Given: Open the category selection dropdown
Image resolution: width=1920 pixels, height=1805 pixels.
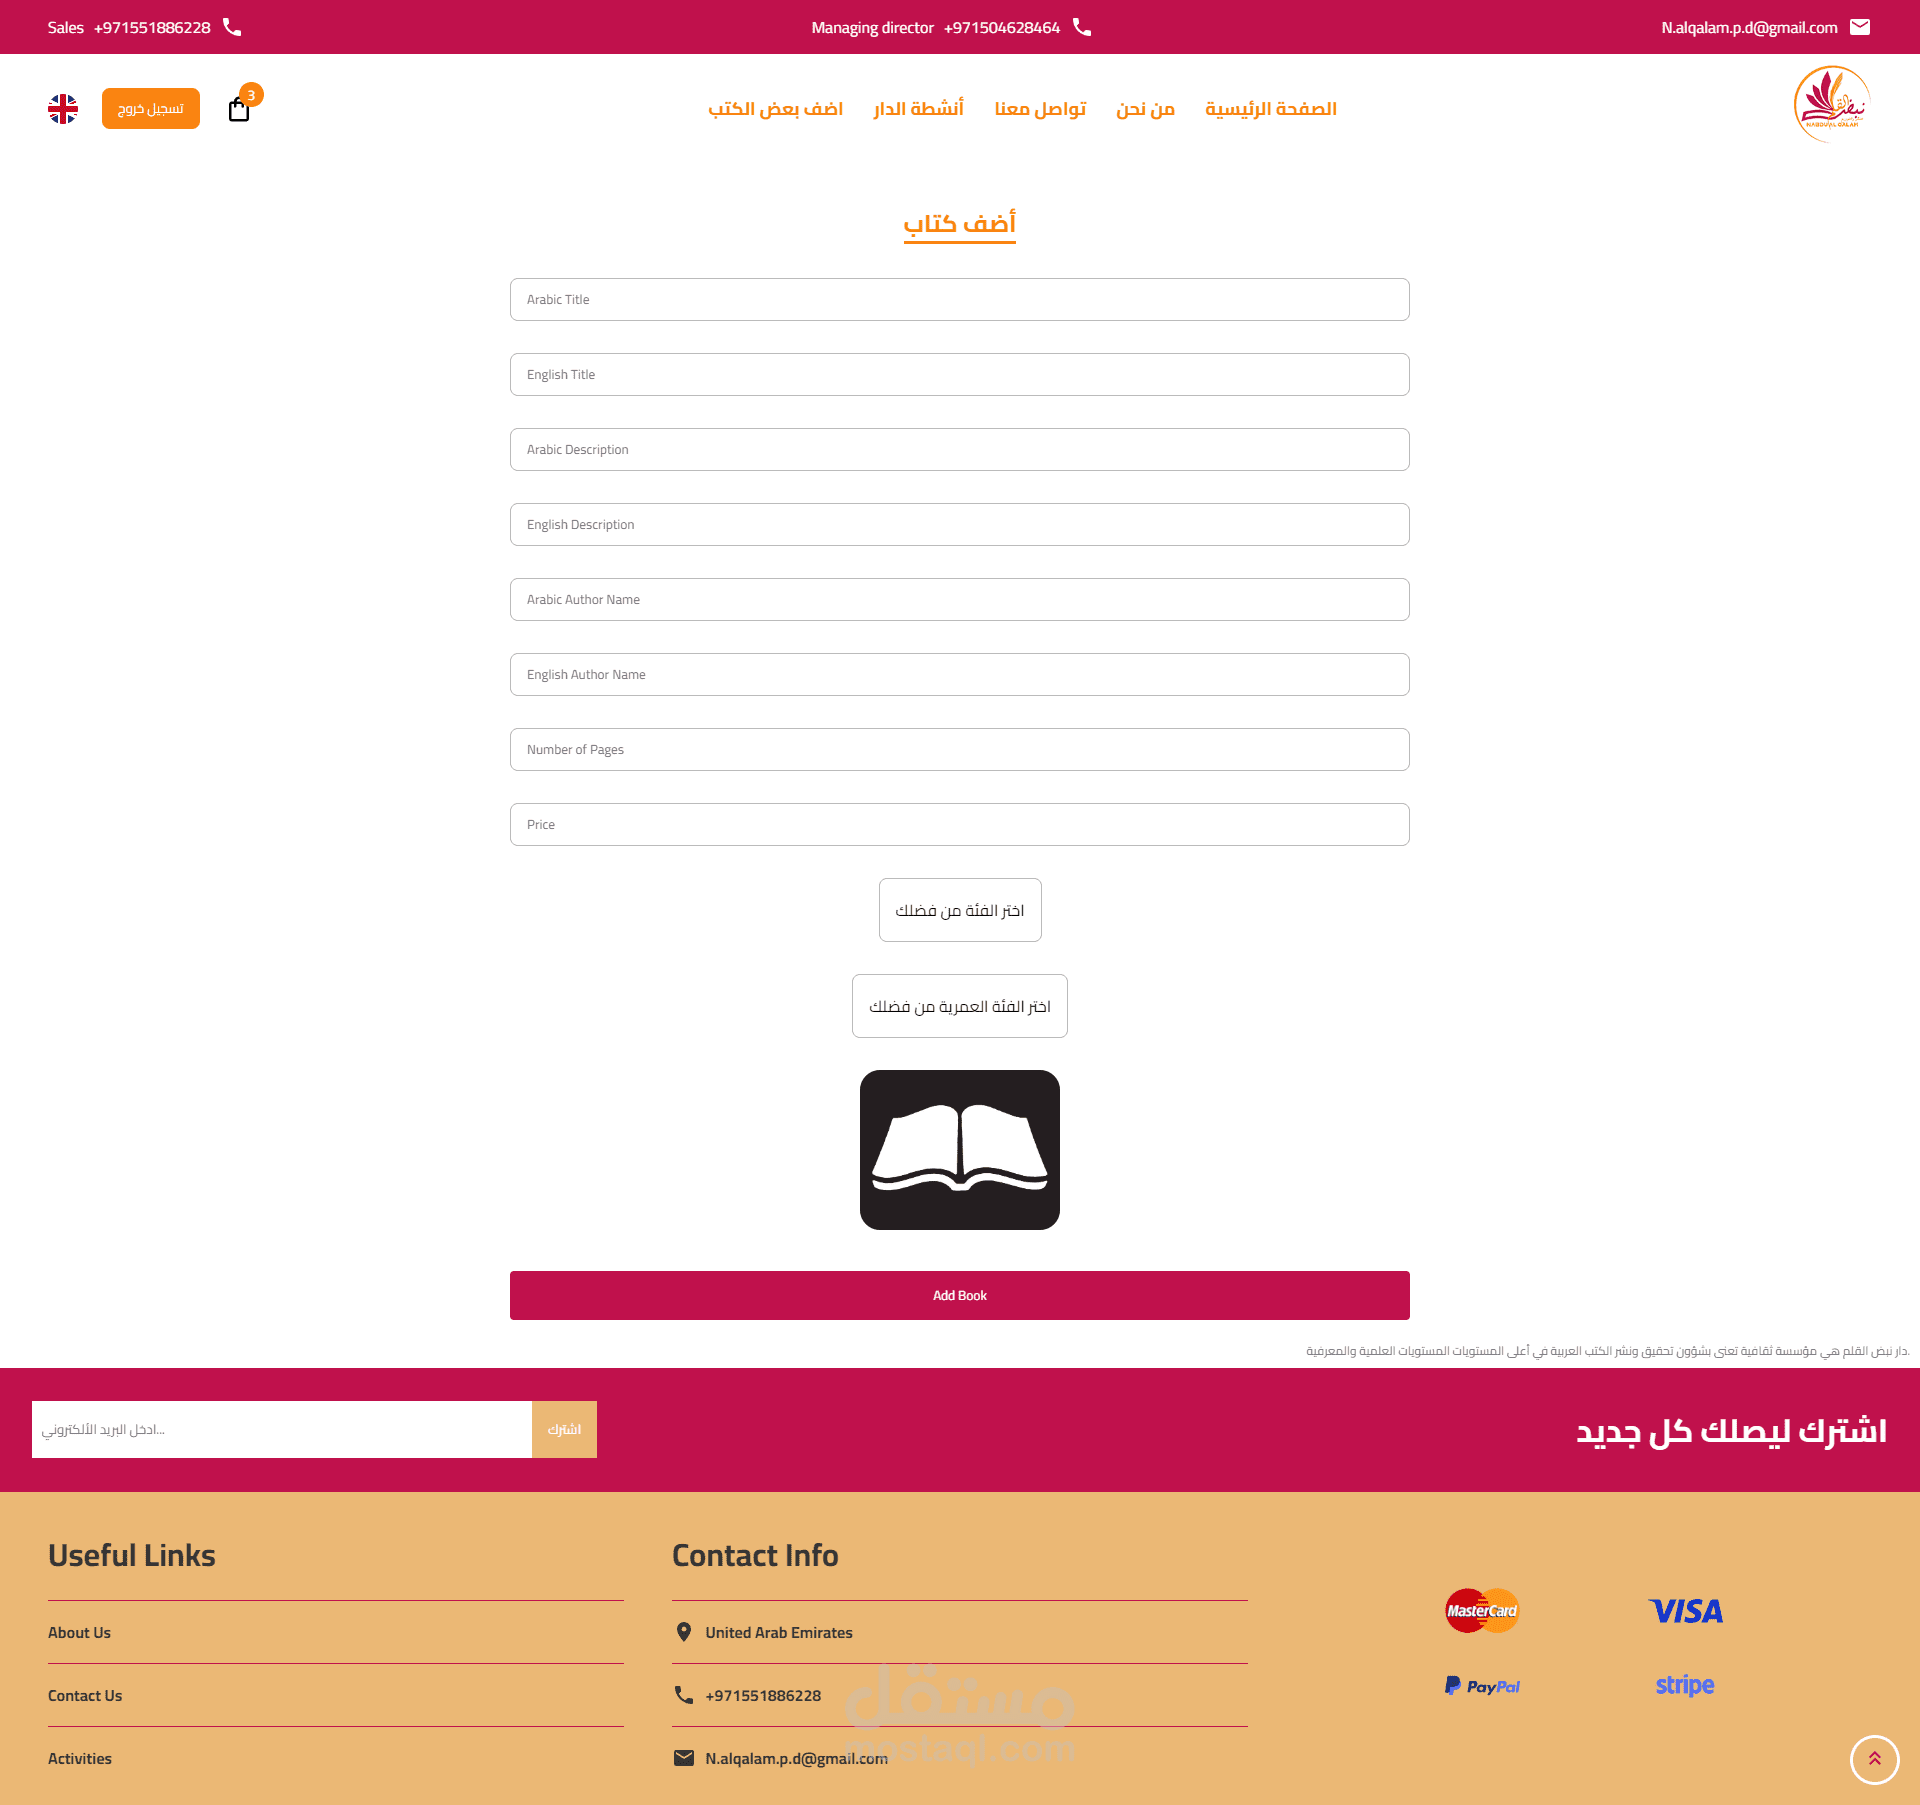Looking at the screenshot, I should [x=960, y=910].
